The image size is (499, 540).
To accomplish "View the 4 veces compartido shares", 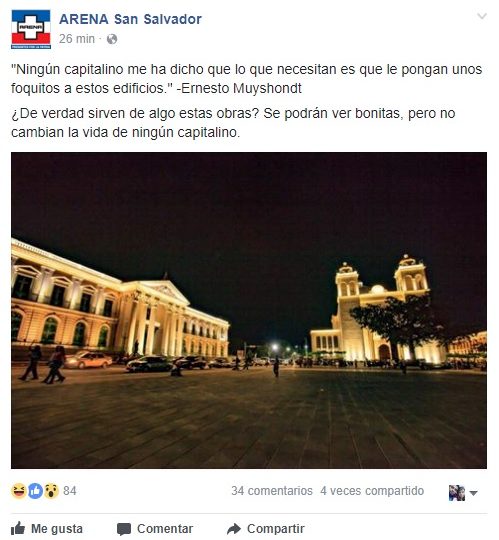I will 372,491.
